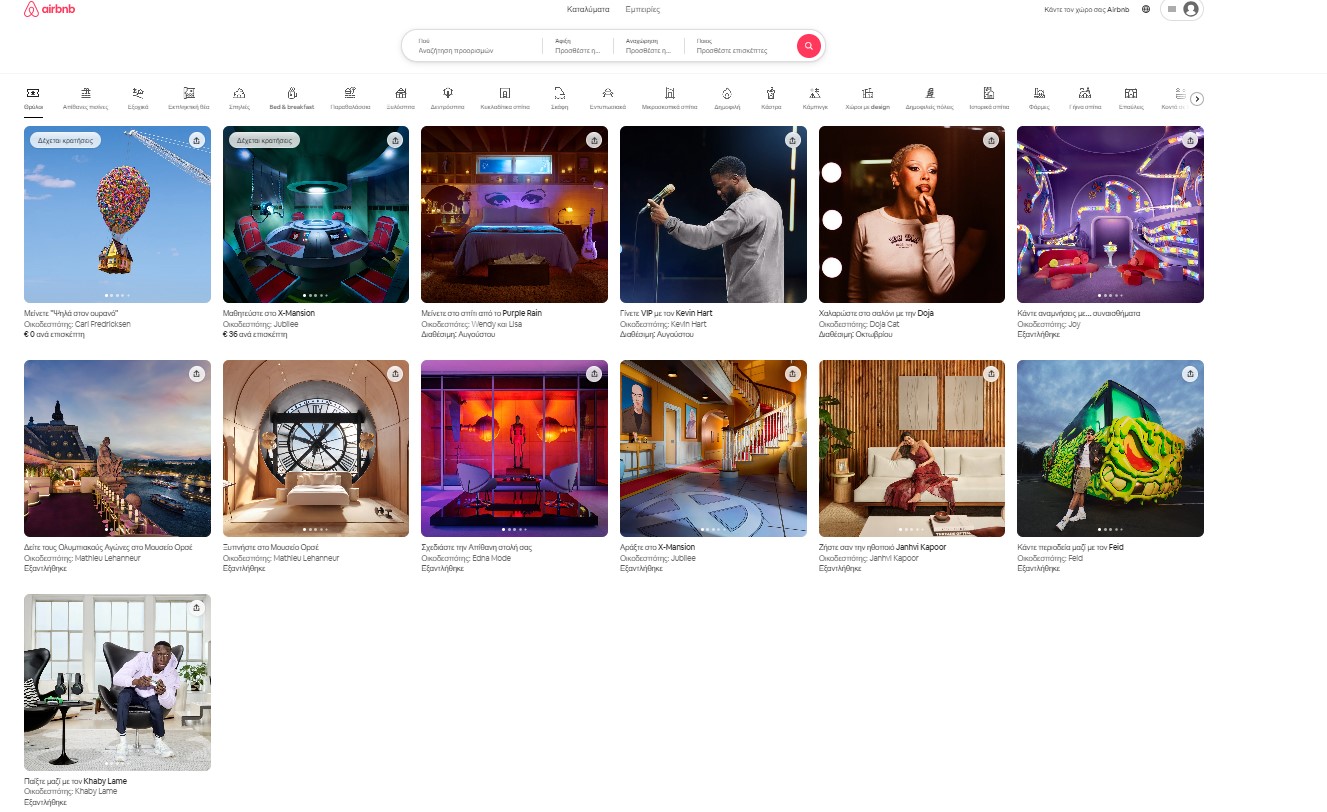The image size is (1327, 812).
Task: Select the Ξυλόσπιτα category
Action: 400,97
